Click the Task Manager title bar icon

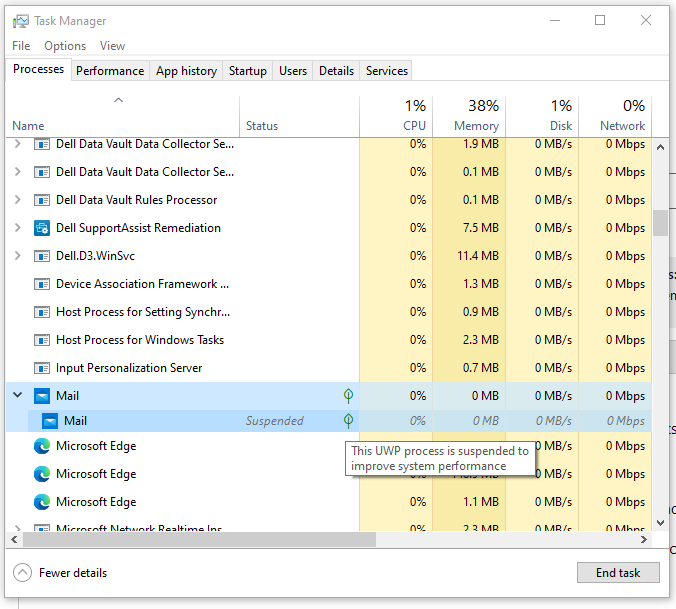tap(20, 21)
